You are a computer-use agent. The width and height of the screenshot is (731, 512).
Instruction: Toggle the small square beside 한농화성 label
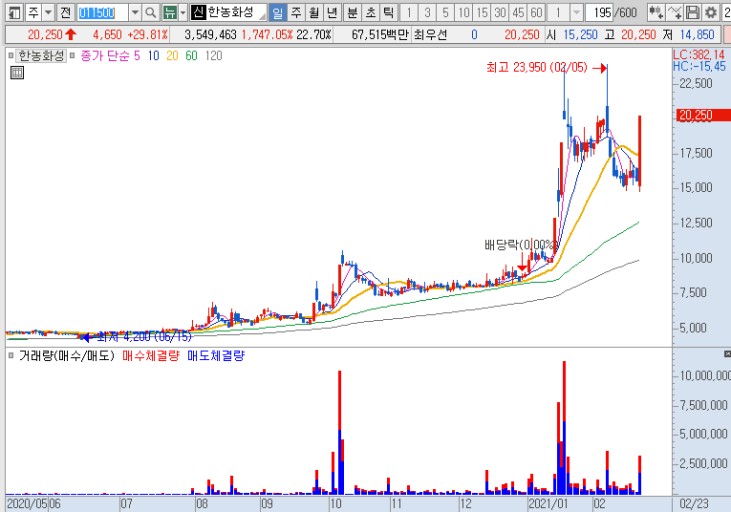tap(11, 56)
